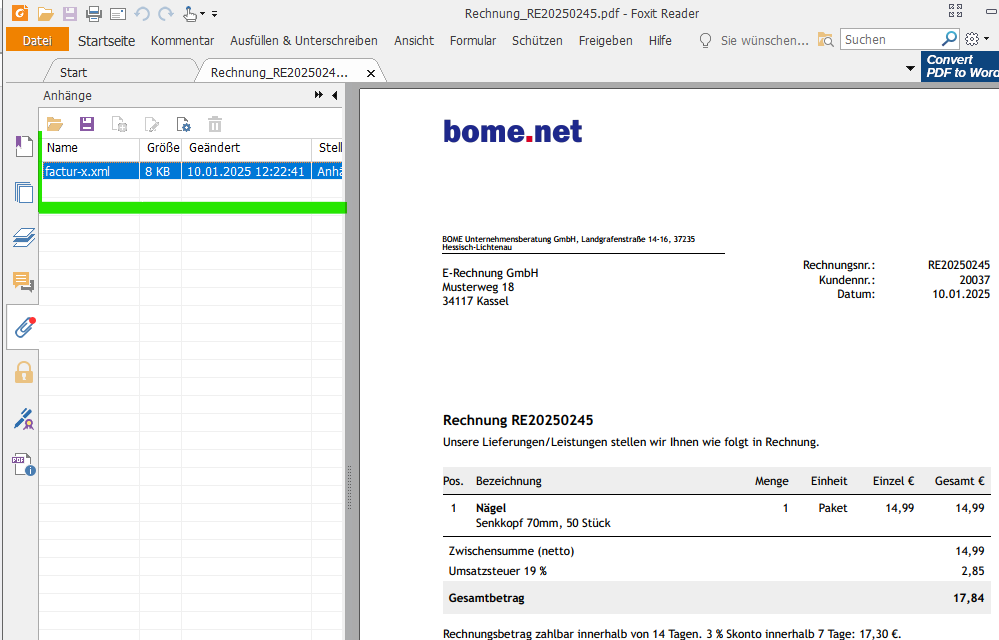Viewport: 999px width, 640px height.
Task: Open the Freigeben ribbon tab
Action: pyautogui.click(x=606, y=41)
